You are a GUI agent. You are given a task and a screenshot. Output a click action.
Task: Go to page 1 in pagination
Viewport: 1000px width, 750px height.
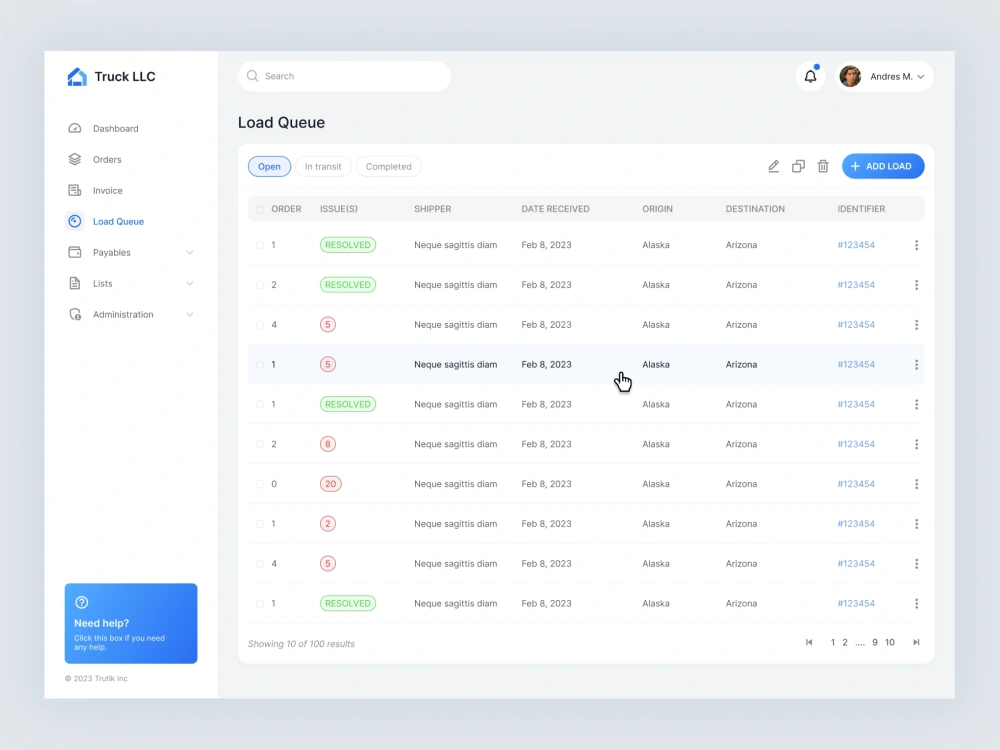832,642
